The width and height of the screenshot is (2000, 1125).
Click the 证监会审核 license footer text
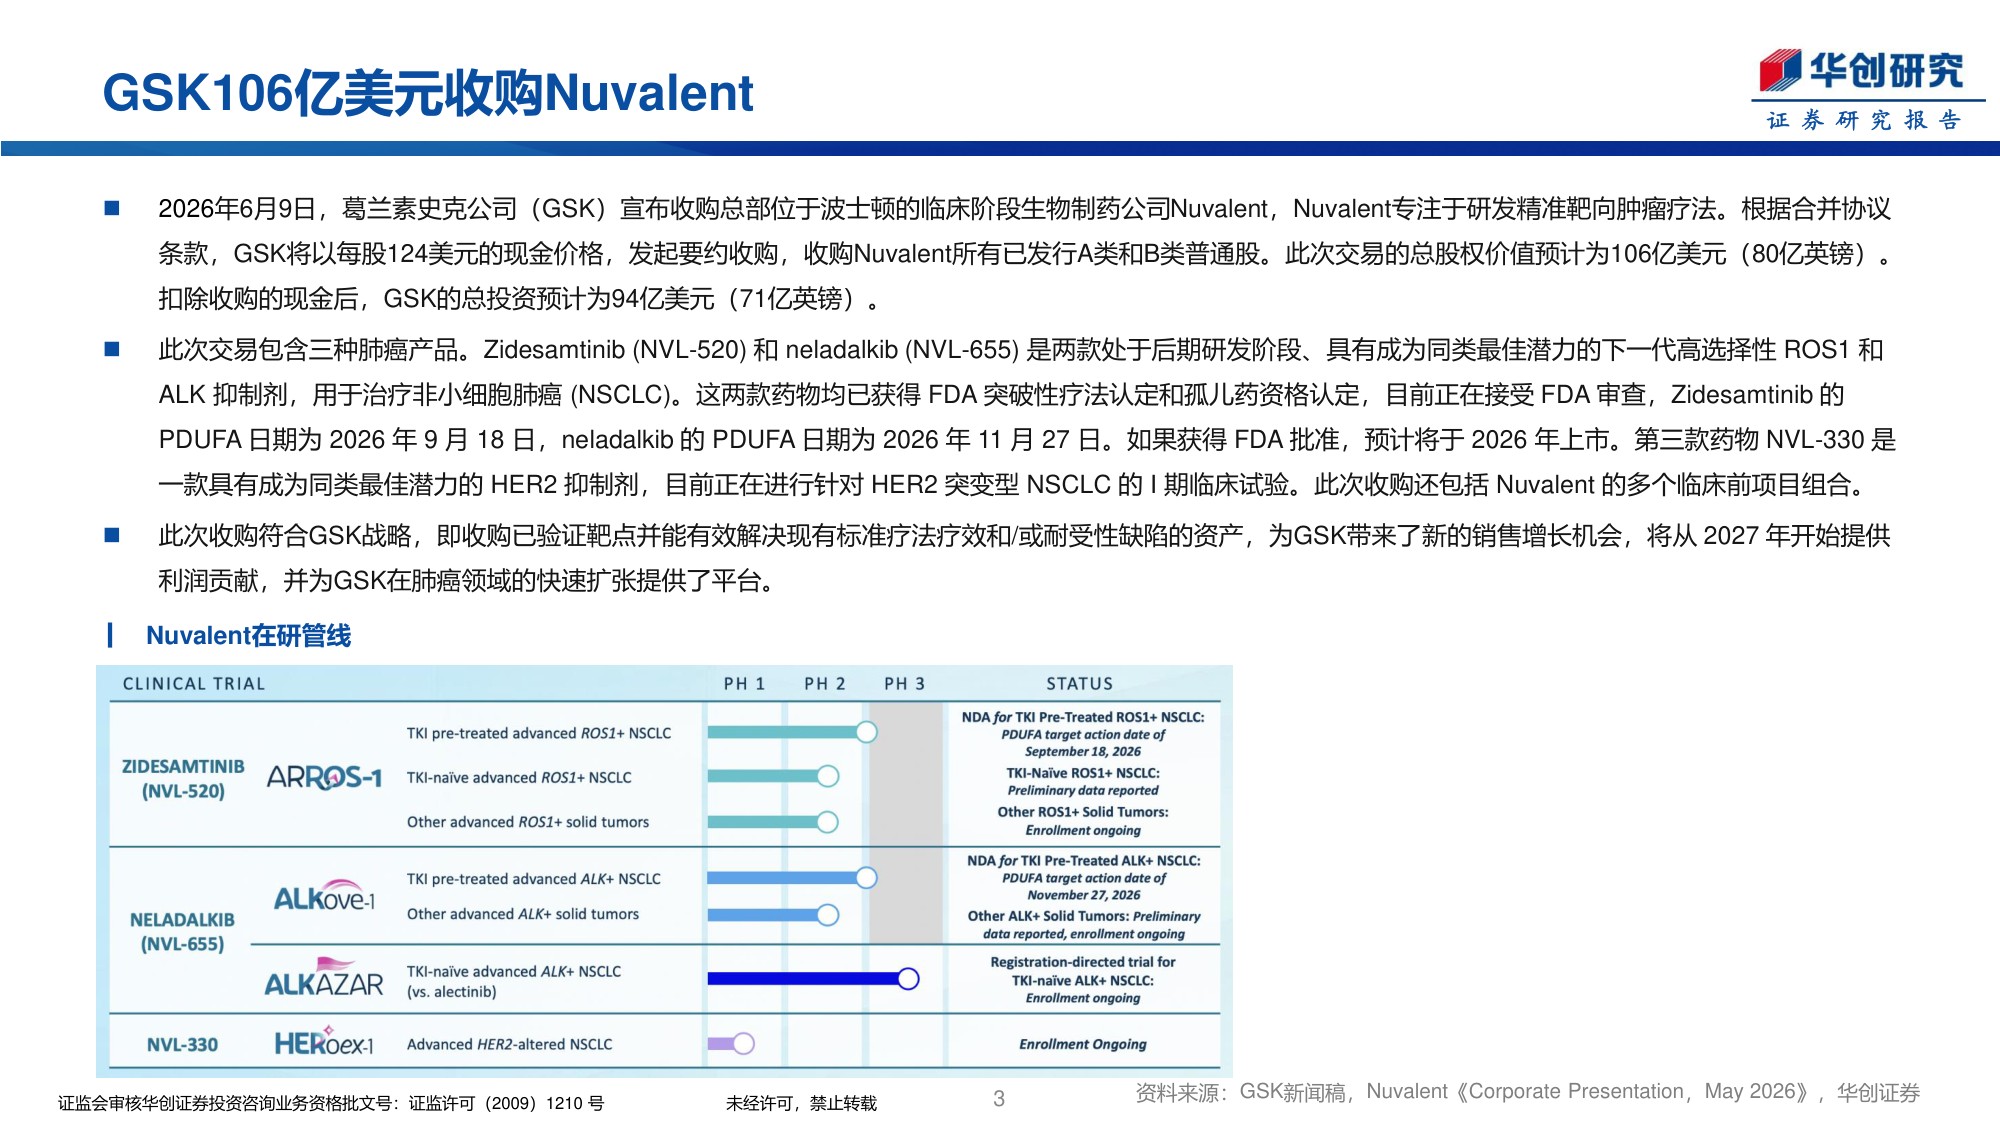[331, 1103]
